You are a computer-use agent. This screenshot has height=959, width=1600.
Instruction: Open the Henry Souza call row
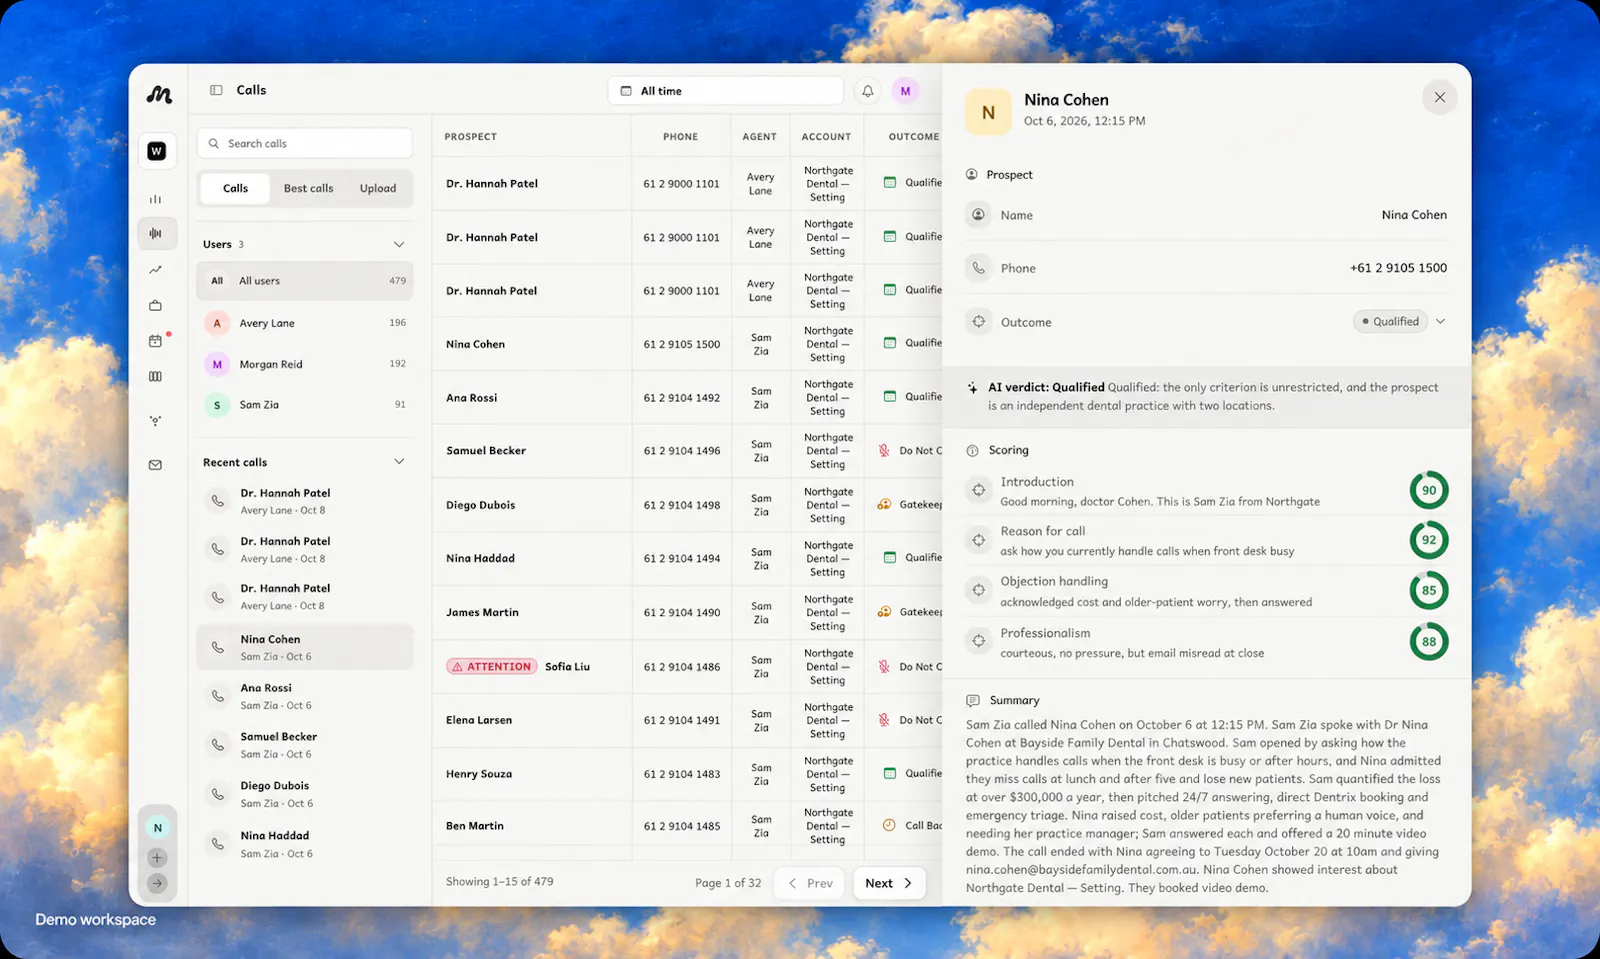pos(687,774)
